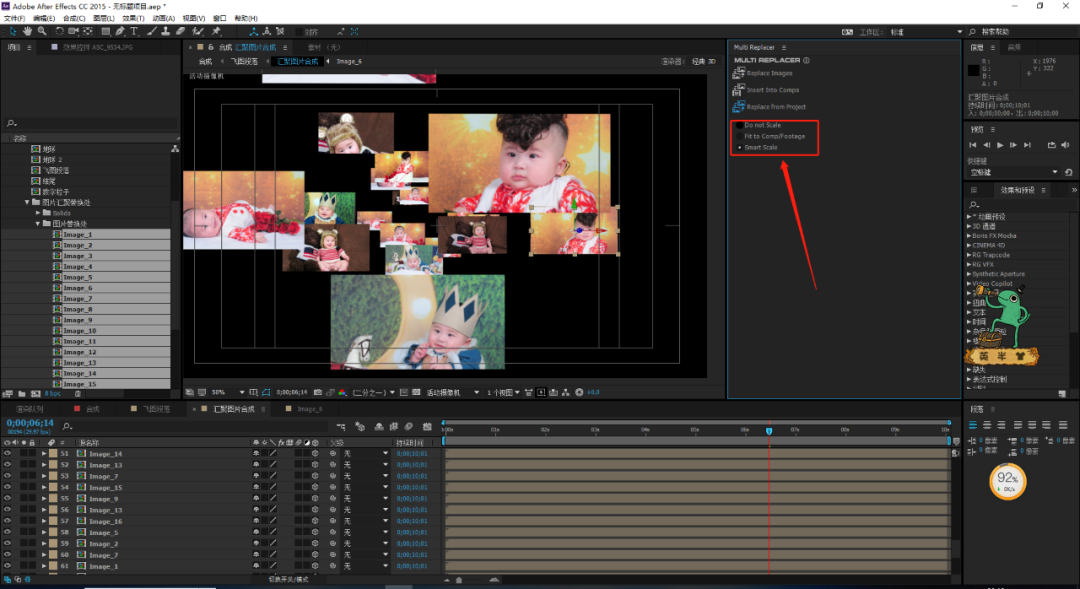This screenshot has width=1080, height=589.
Task: Click the play button in preview panel
Action: pos(1000,145)
